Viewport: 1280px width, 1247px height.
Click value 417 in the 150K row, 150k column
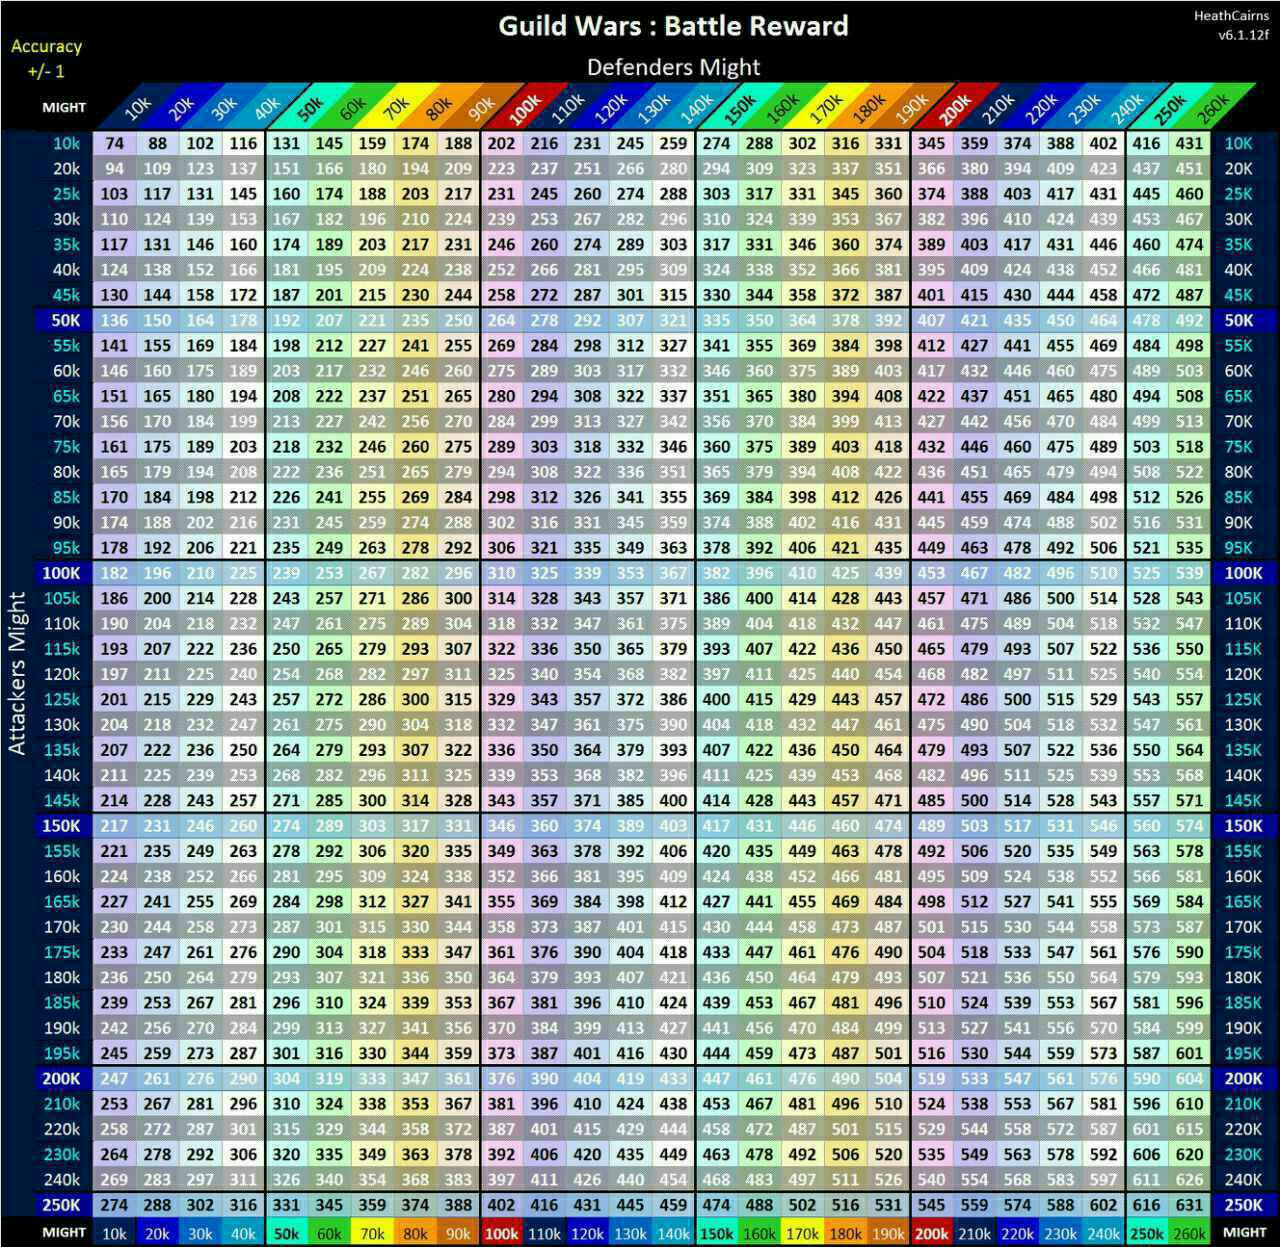716,826
